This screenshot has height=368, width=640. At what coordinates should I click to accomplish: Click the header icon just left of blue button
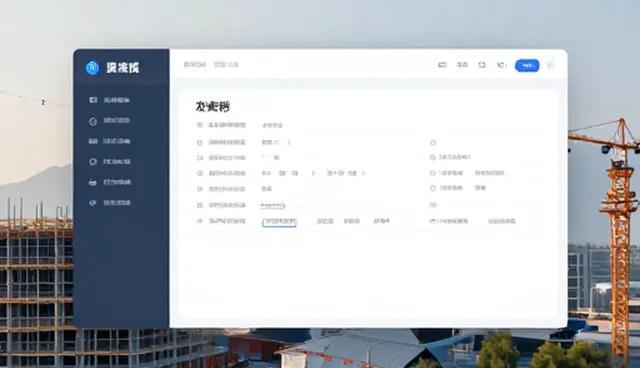(x=501, y=65)
